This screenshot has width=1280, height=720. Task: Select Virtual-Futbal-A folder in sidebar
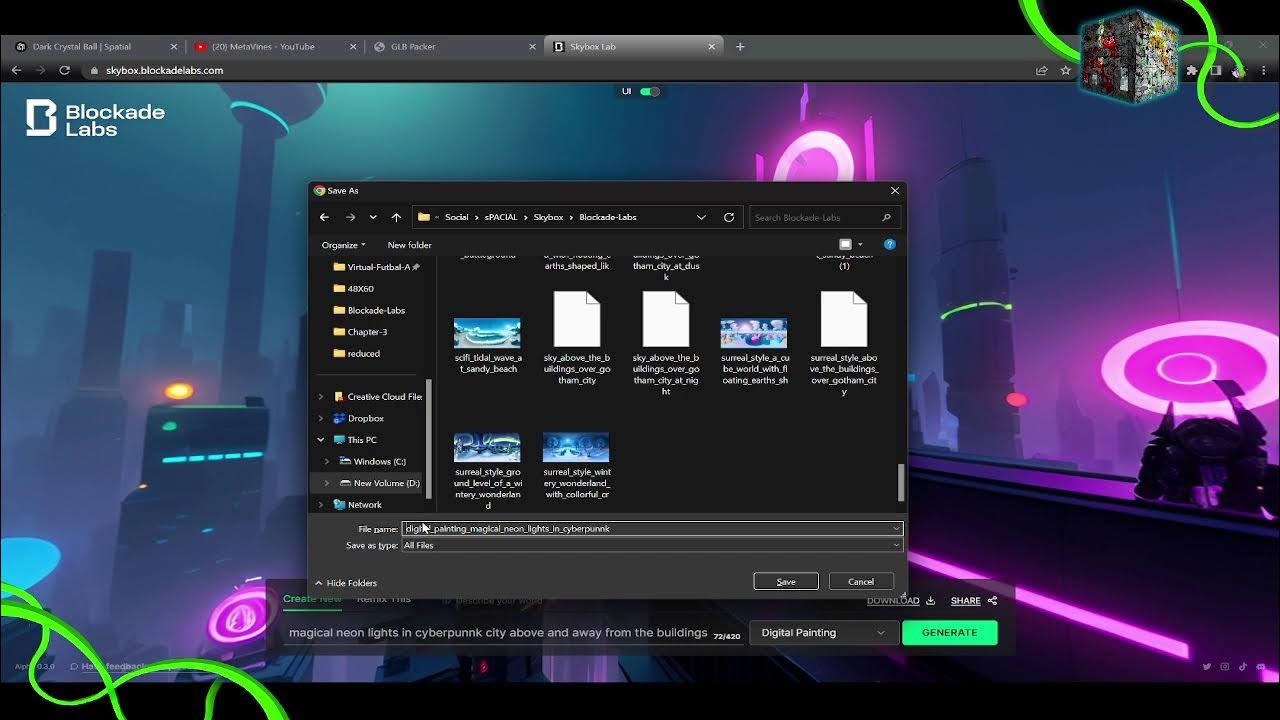[x=376, y=267]
